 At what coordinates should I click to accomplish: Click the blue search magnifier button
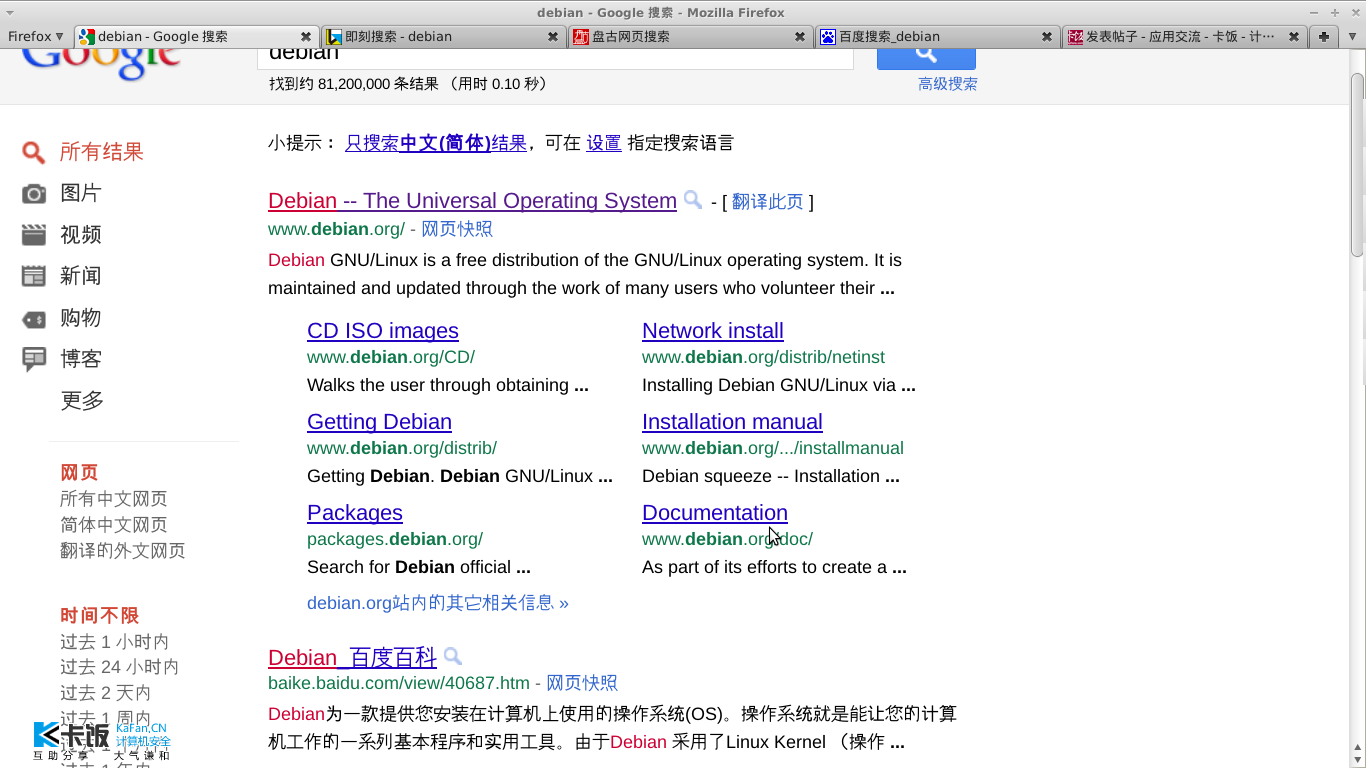pyautogui.click(x=926, y=57)
